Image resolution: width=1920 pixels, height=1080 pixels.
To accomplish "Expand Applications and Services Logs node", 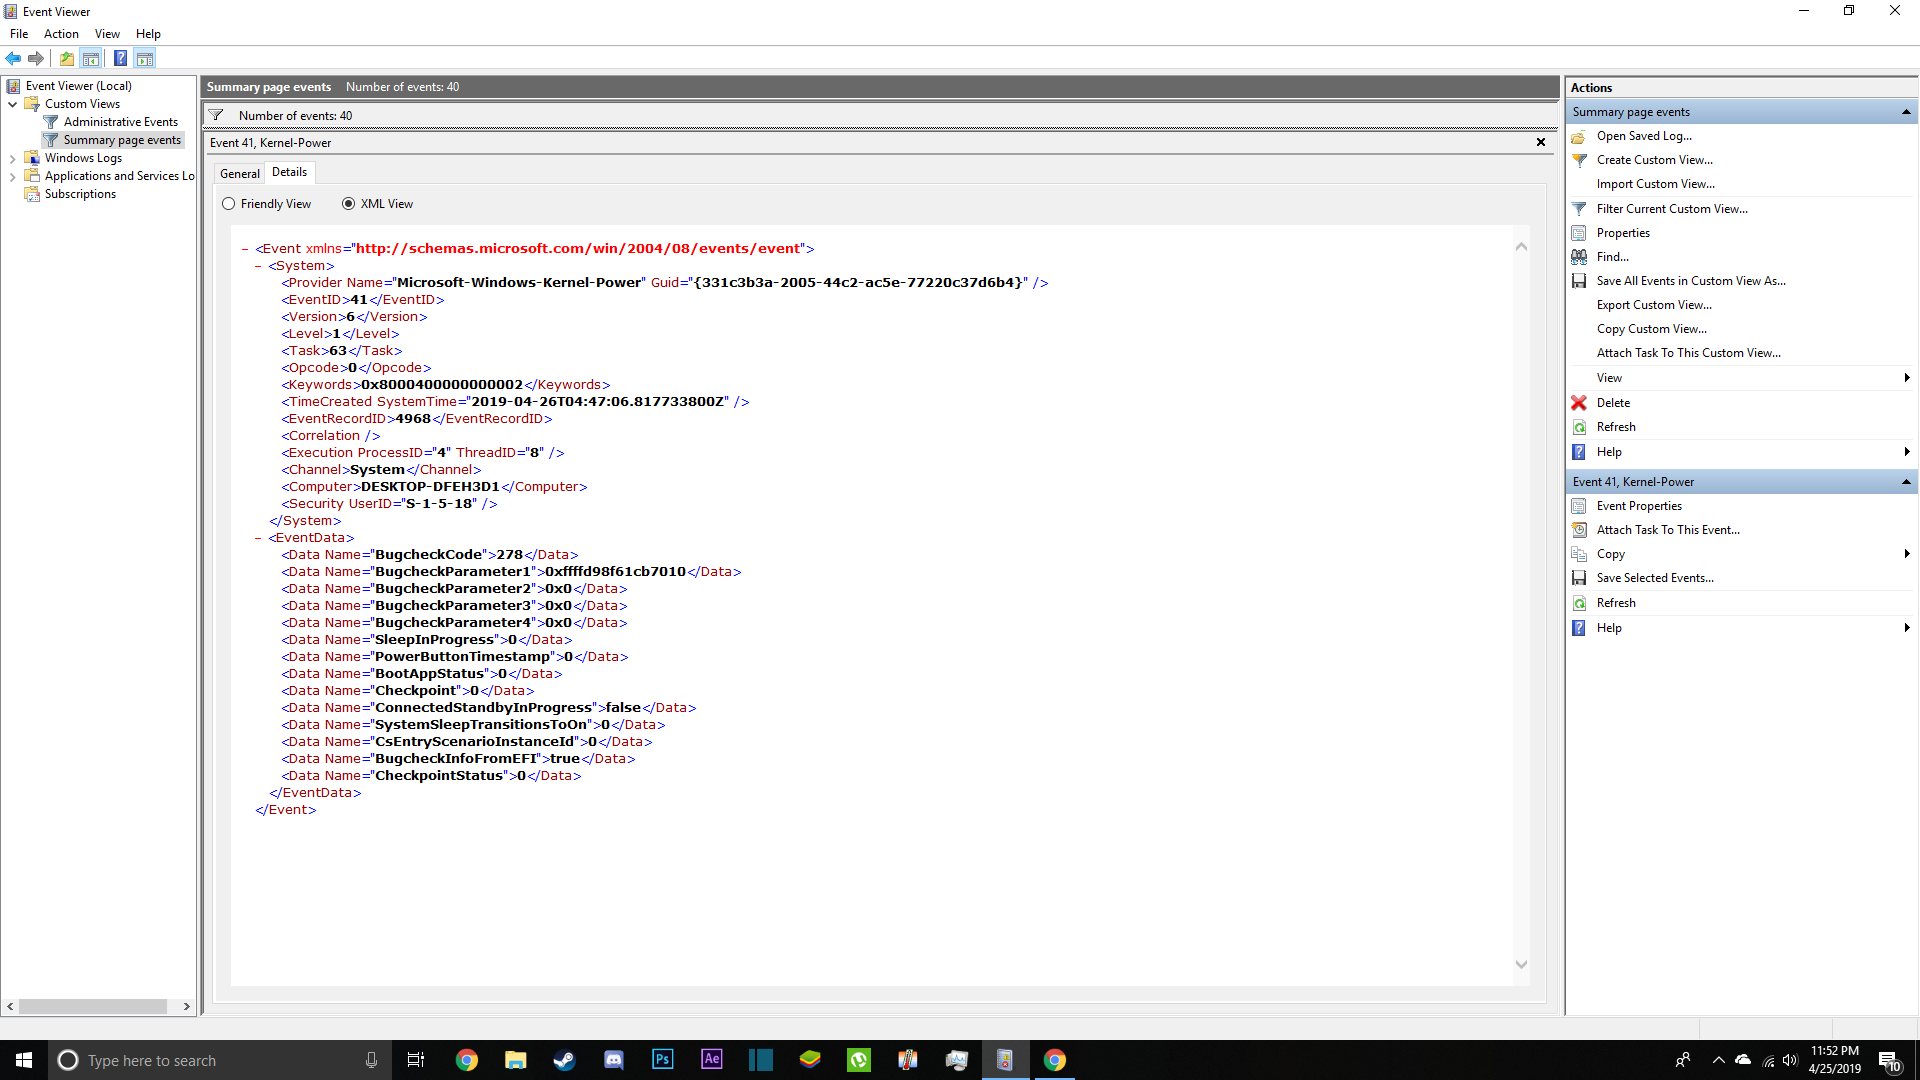I will point(12,176).
